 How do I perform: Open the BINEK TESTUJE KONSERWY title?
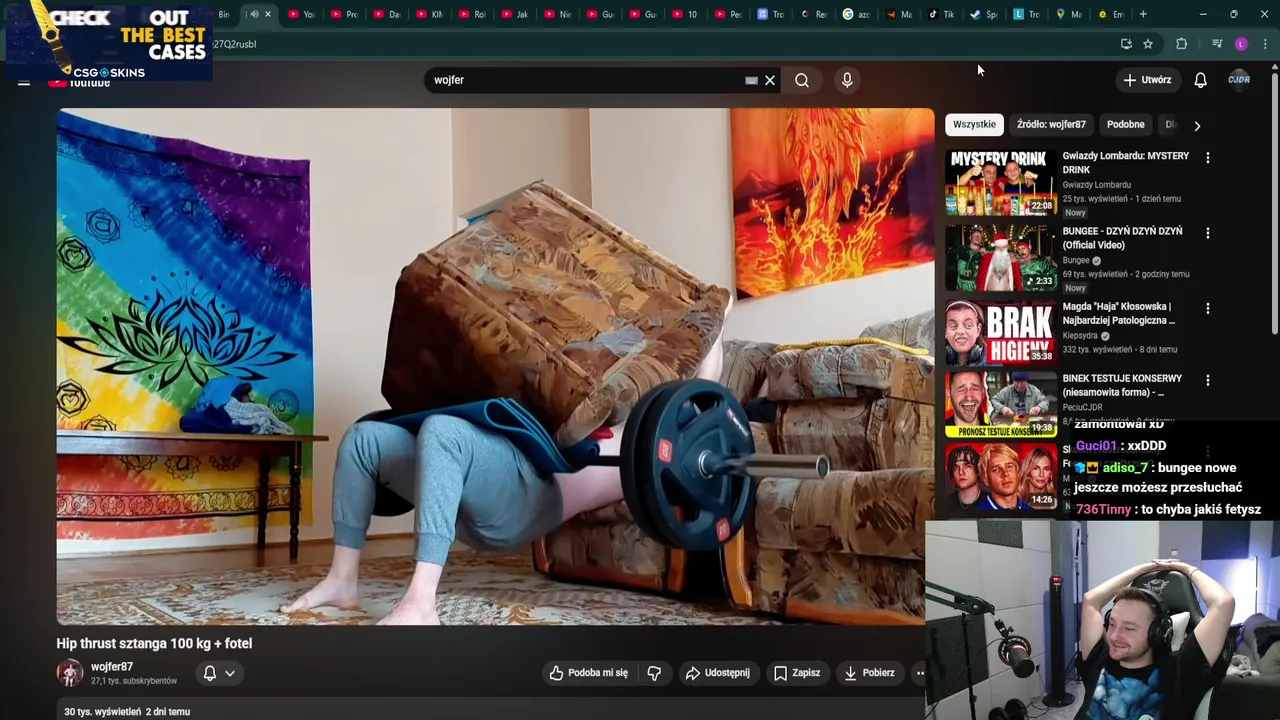click(x=1122, y=385)
